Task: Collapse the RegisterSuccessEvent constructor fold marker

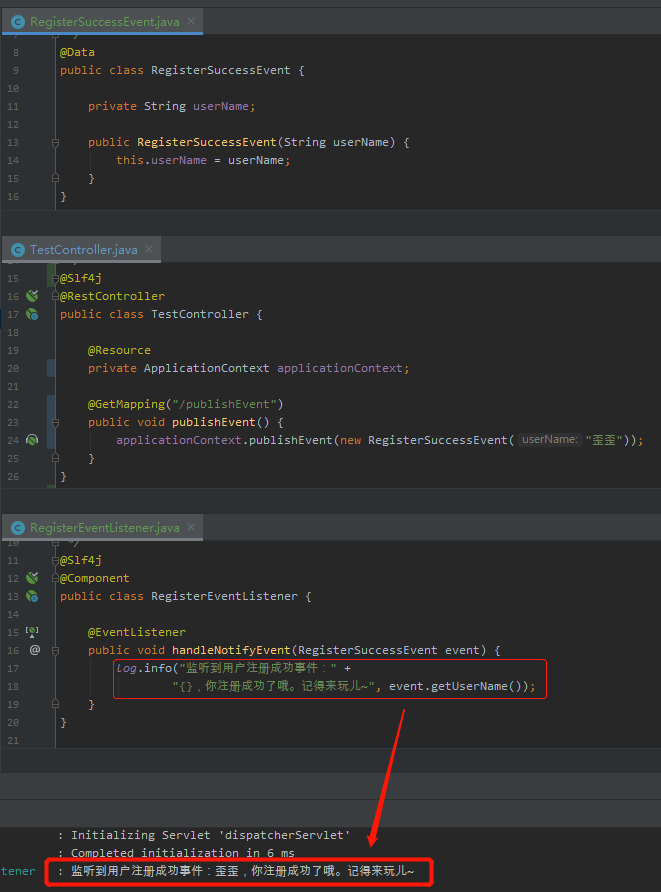Action: click(x=55, y=142)
